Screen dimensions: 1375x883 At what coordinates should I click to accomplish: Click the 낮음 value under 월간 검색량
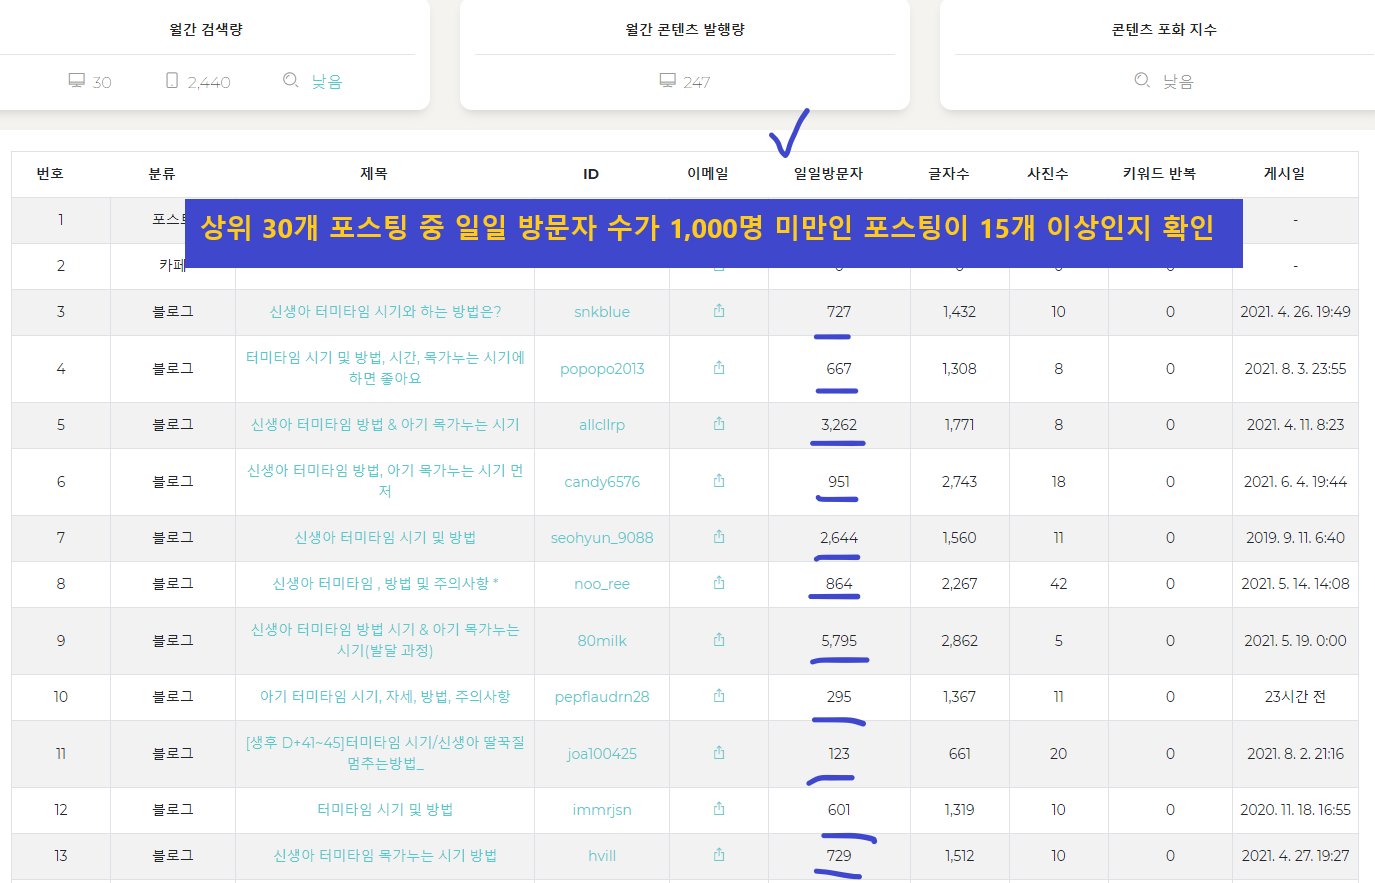click(x=326, y=82)
